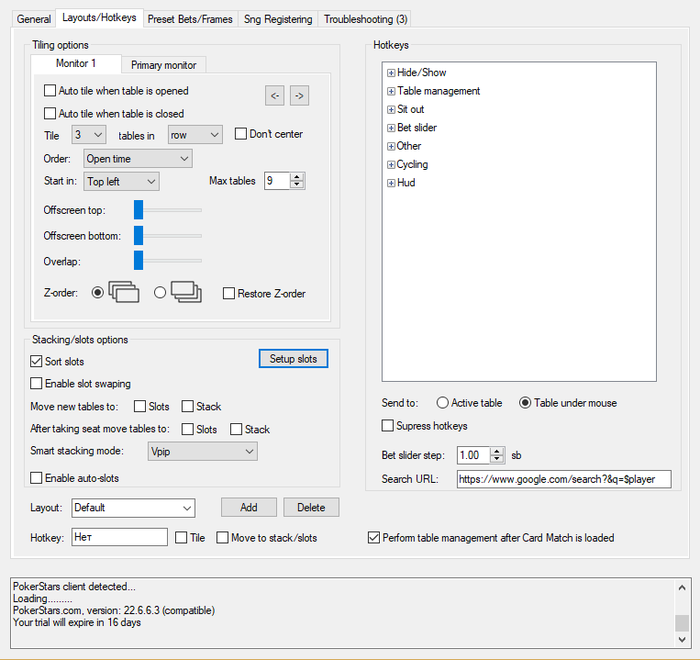Screen dimensions: 700x660
Task: Decrease Bet slider step value
Action: pyautogui.click(x=496, y=459)
